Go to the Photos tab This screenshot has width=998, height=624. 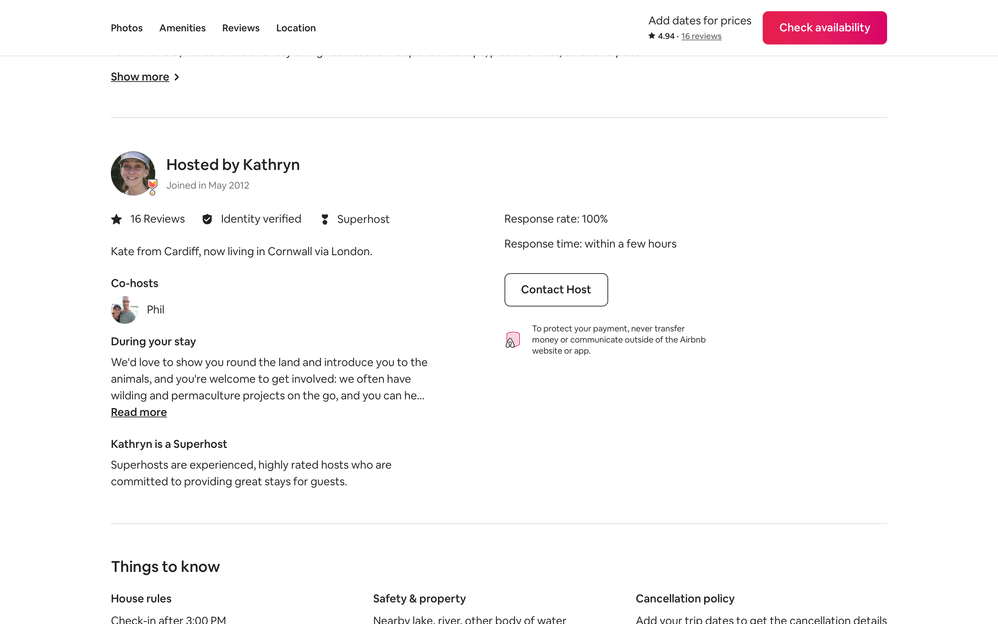tap(127, 28)
